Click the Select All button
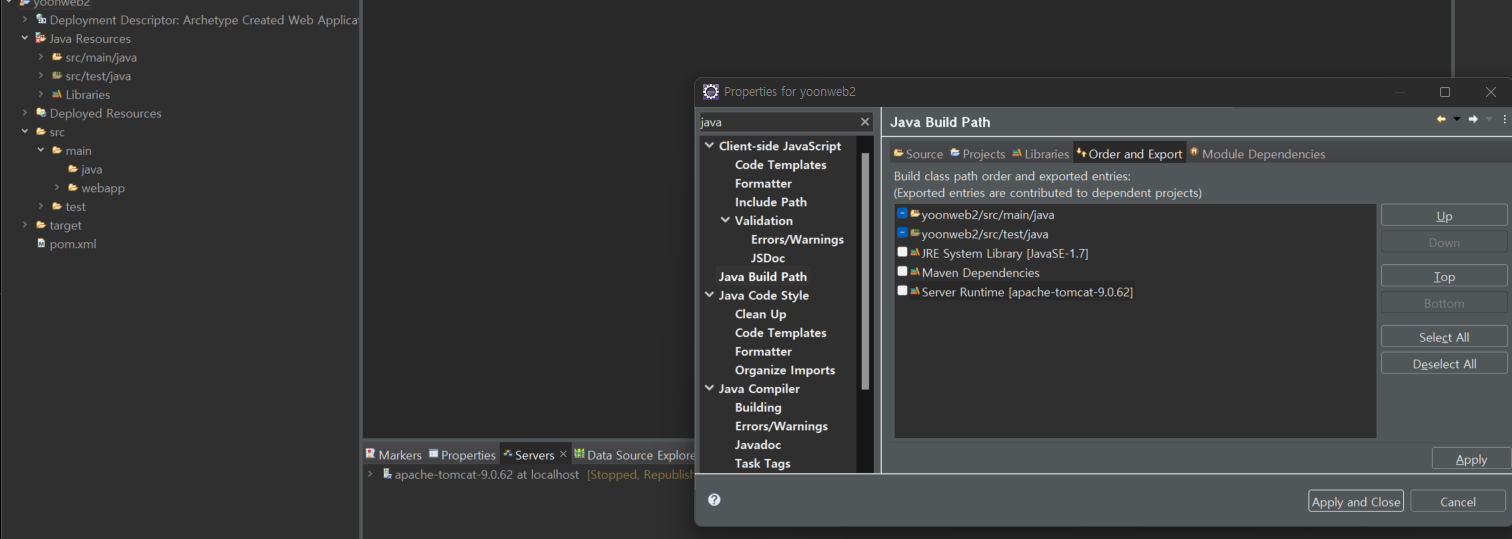Image resolution: width=1512 pixels, height=539 pixels. coord(1444,336)
